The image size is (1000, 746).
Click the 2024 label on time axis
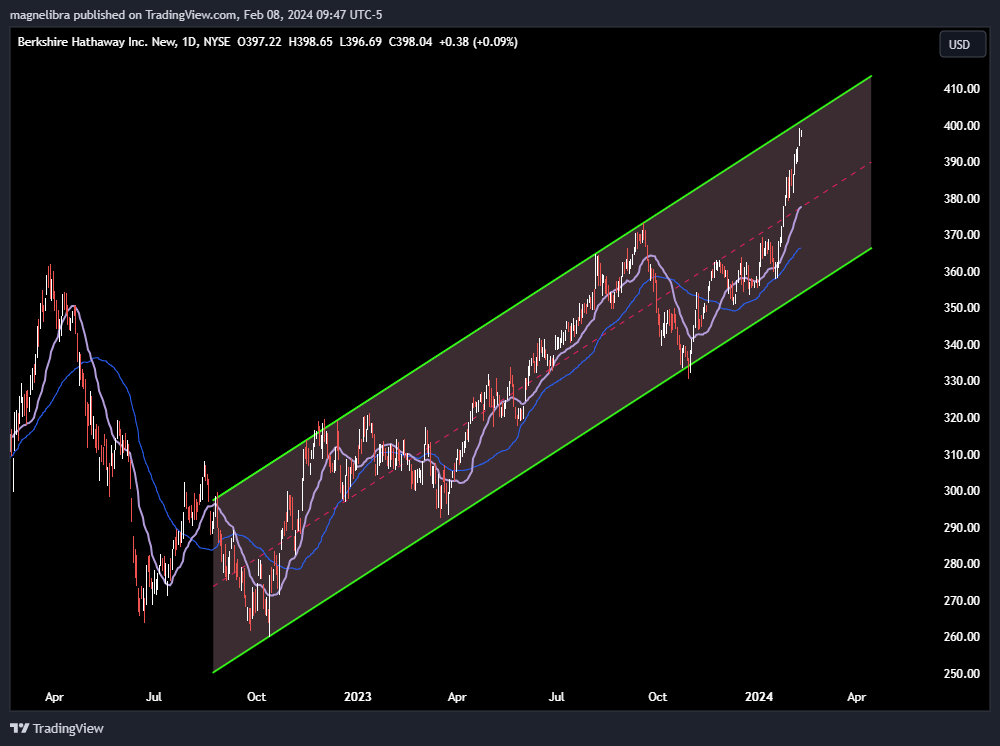[759, 697]
